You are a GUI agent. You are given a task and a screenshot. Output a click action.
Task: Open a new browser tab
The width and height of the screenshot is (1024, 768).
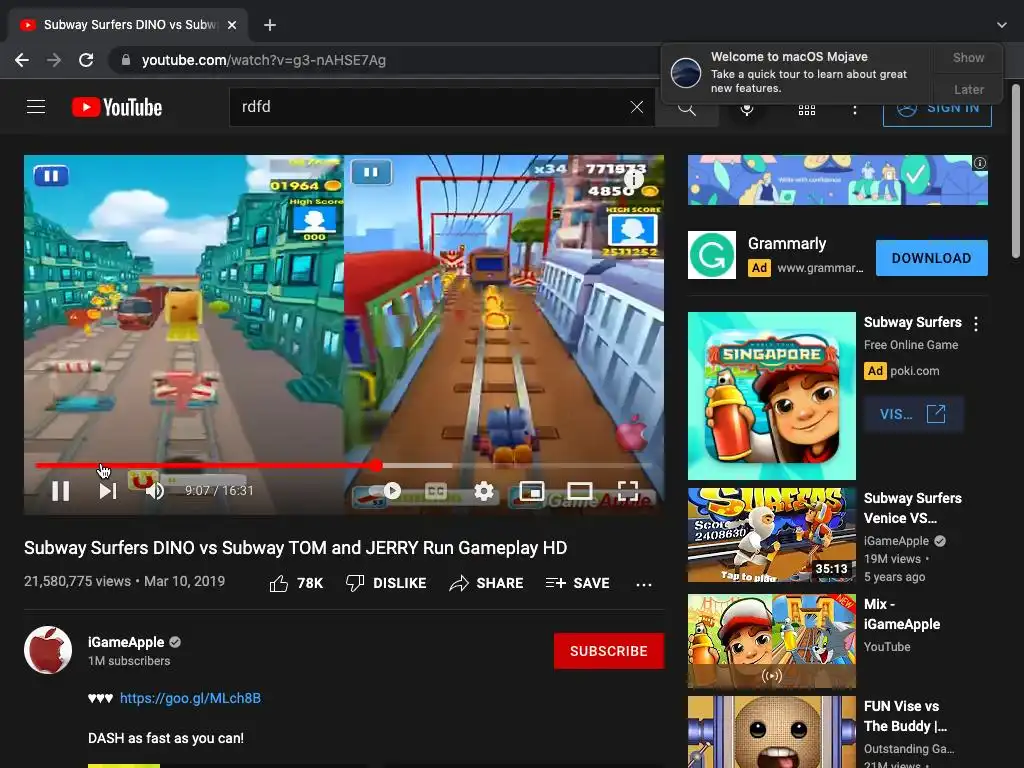[x=270, y=25]
